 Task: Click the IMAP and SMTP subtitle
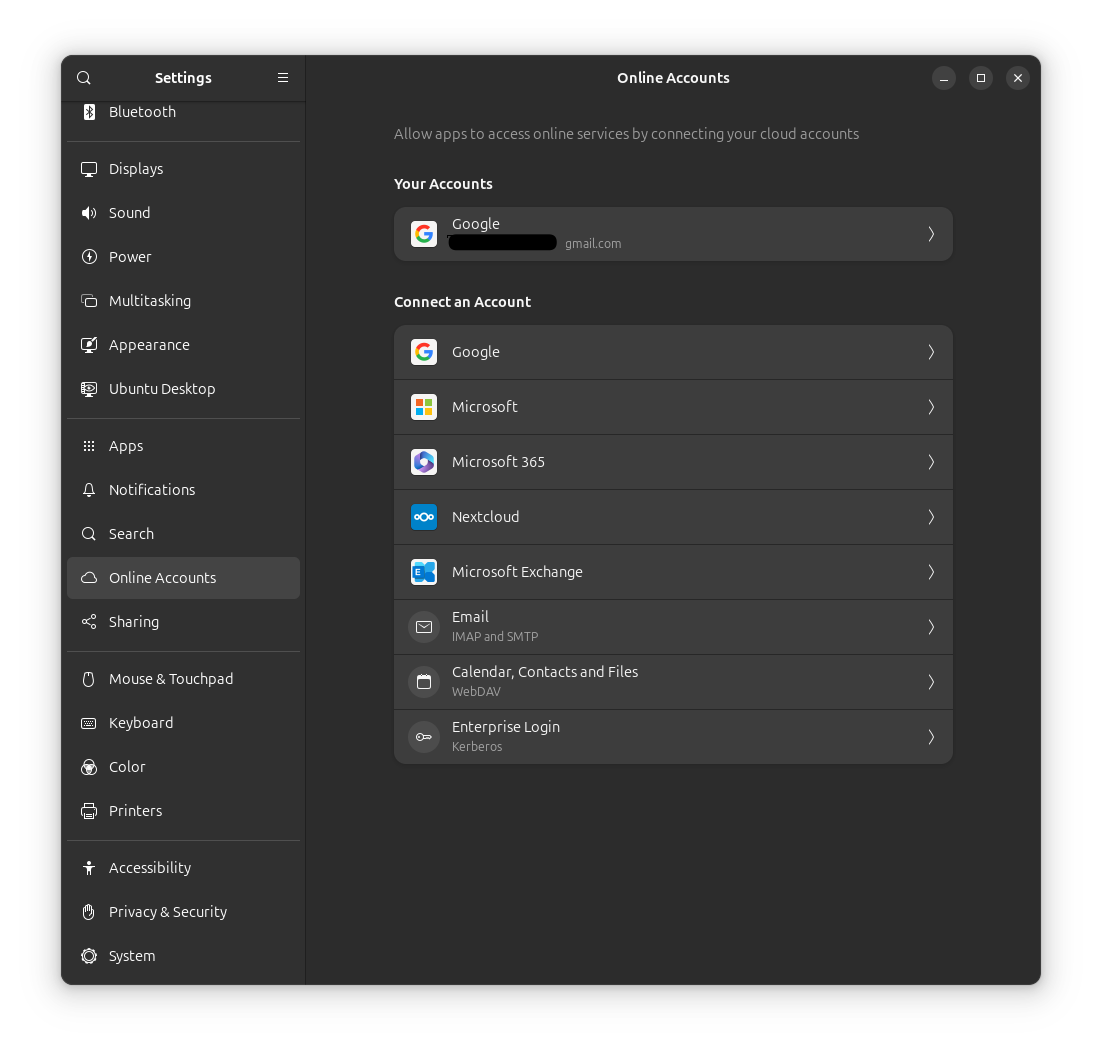coord(495,637)
